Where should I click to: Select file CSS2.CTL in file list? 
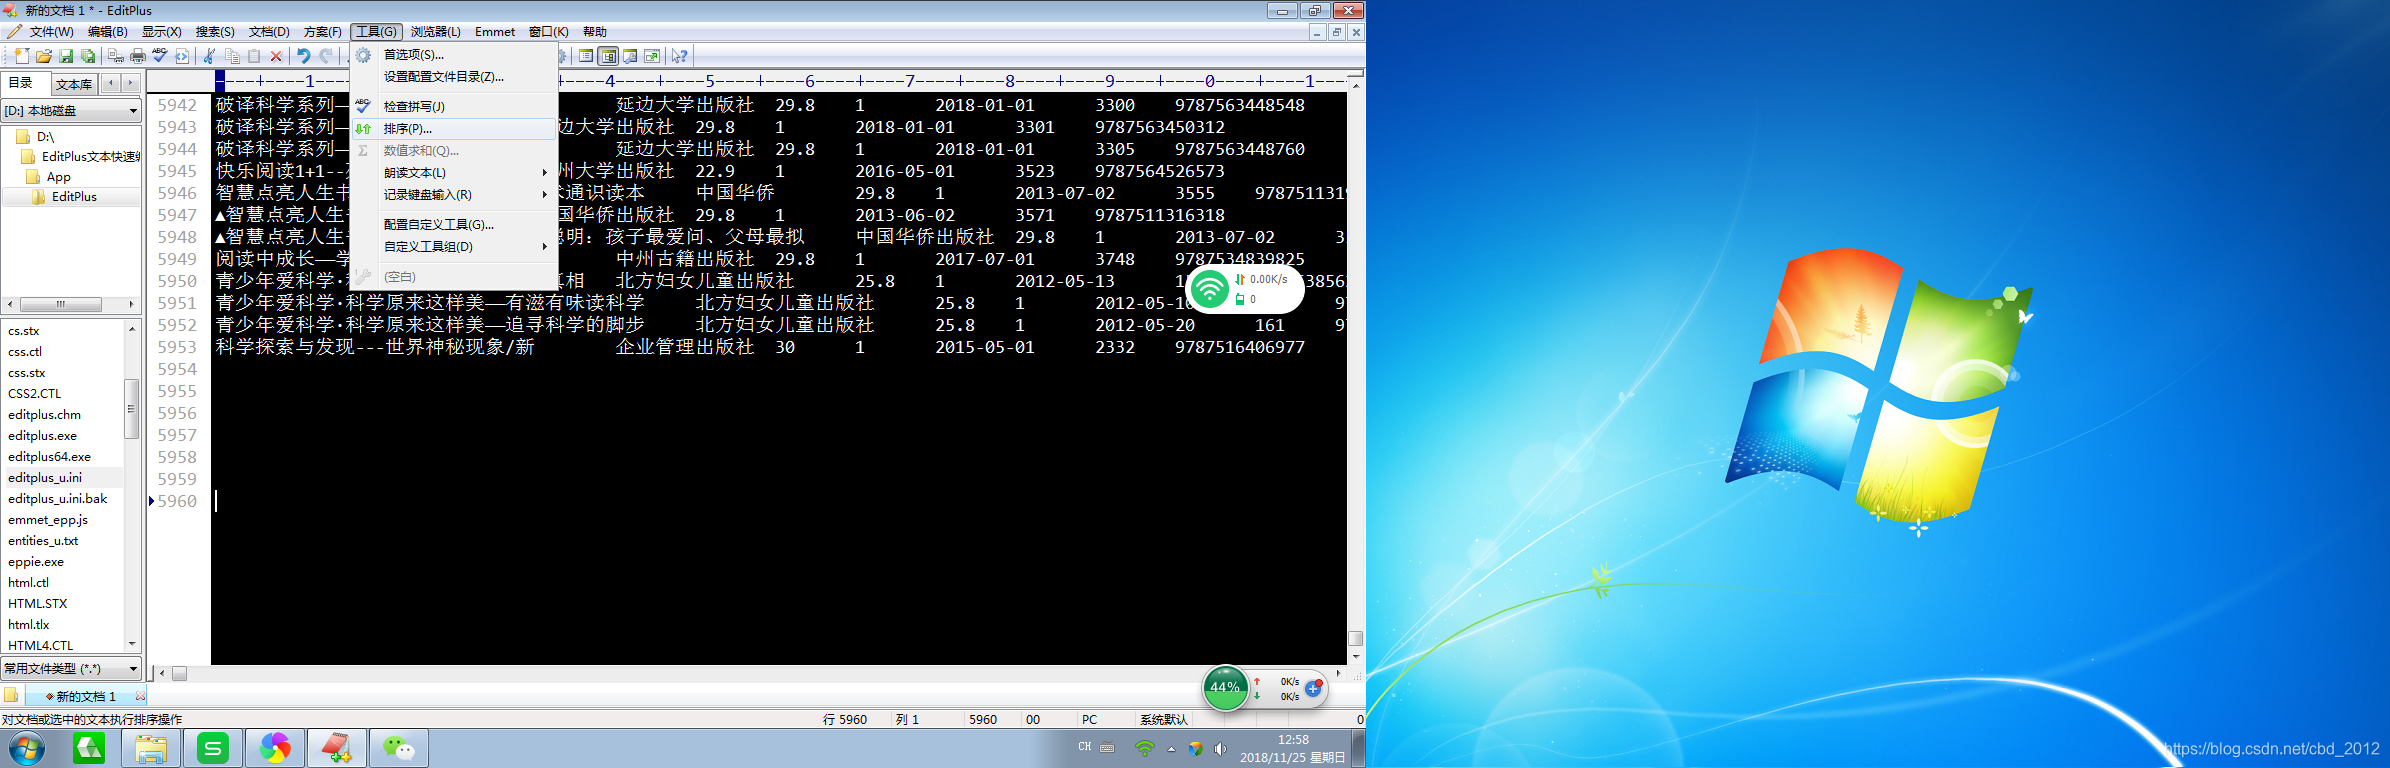click(x=35, y=394)
